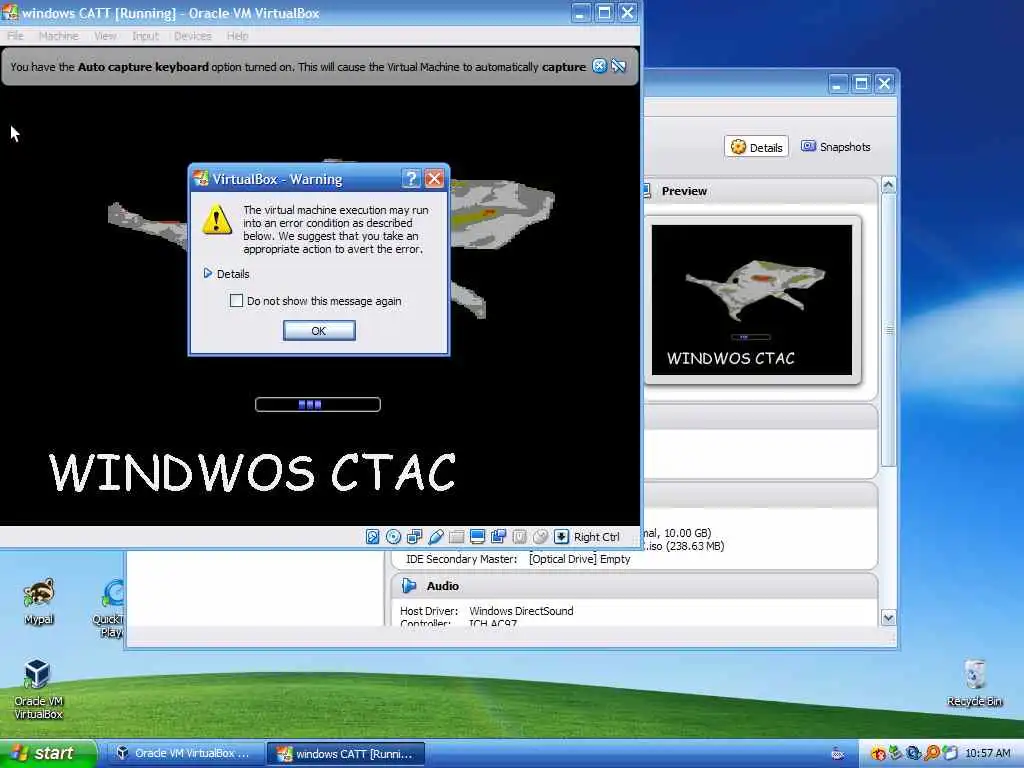Click the network adapters indicator icon
Image resolution: width=1024 pixels, height=768 pixels.
[414, 537]
